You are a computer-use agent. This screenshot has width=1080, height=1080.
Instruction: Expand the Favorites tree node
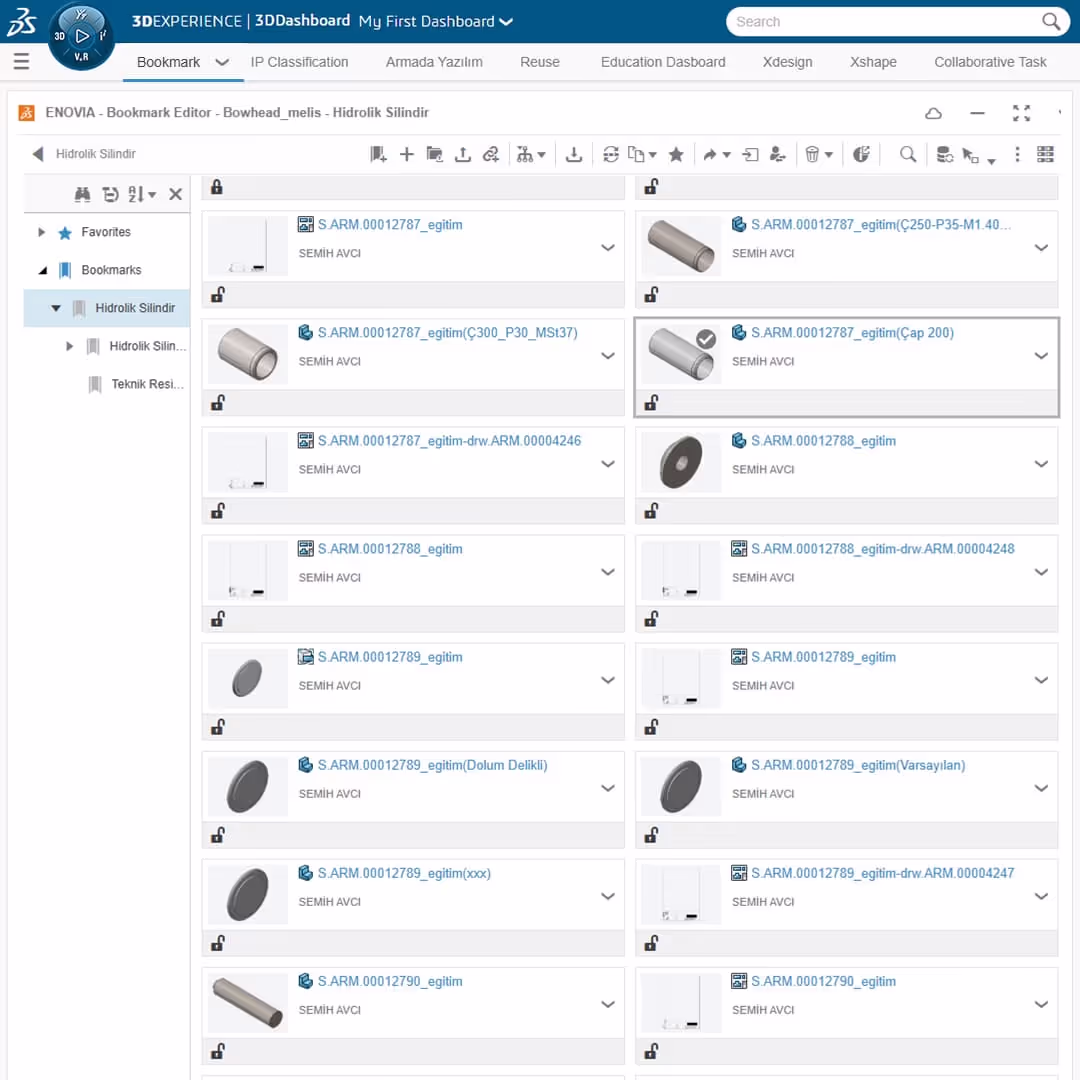41,232
